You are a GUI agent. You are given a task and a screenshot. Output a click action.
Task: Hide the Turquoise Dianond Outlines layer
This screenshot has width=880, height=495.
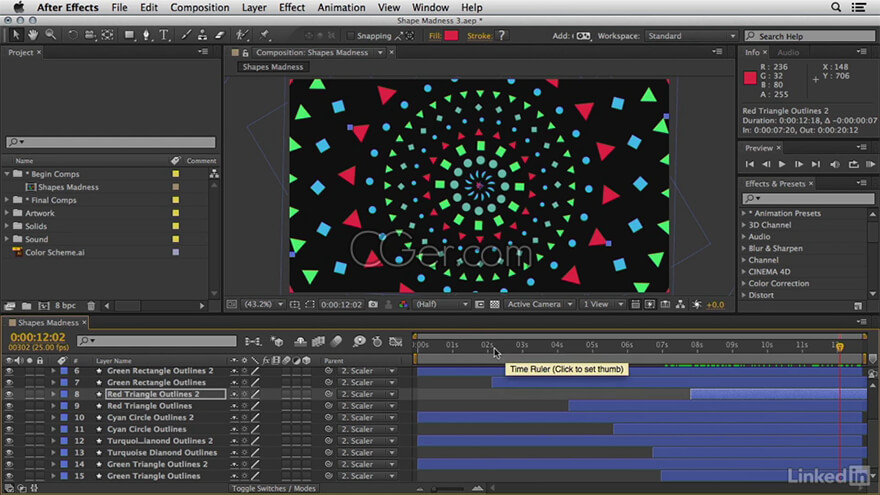click(x=9, y=452)
